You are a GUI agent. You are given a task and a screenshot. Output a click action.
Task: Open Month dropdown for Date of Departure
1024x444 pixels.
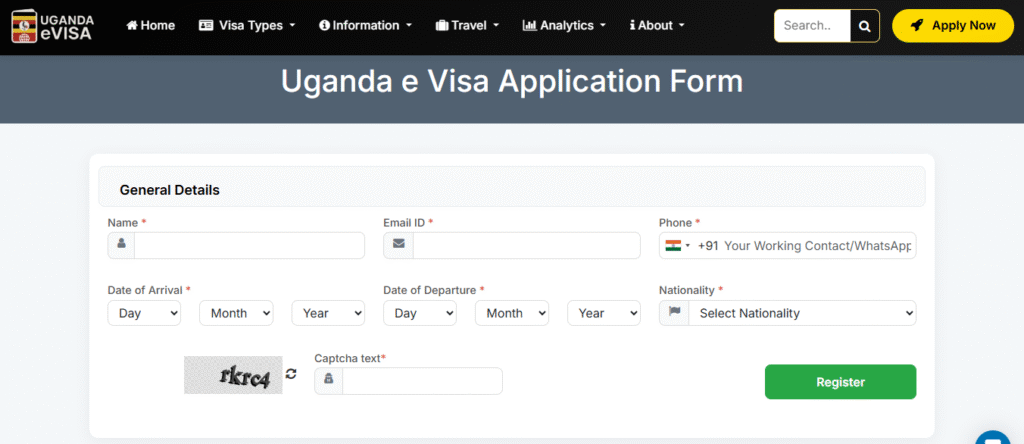point(511,313)
